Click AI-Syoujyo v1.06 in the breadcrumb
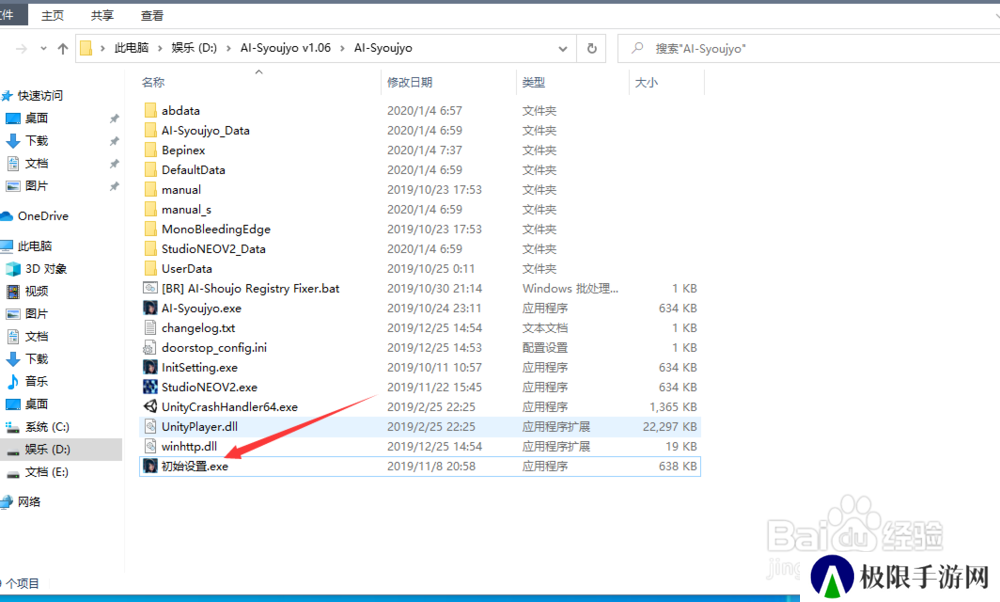 286,48
